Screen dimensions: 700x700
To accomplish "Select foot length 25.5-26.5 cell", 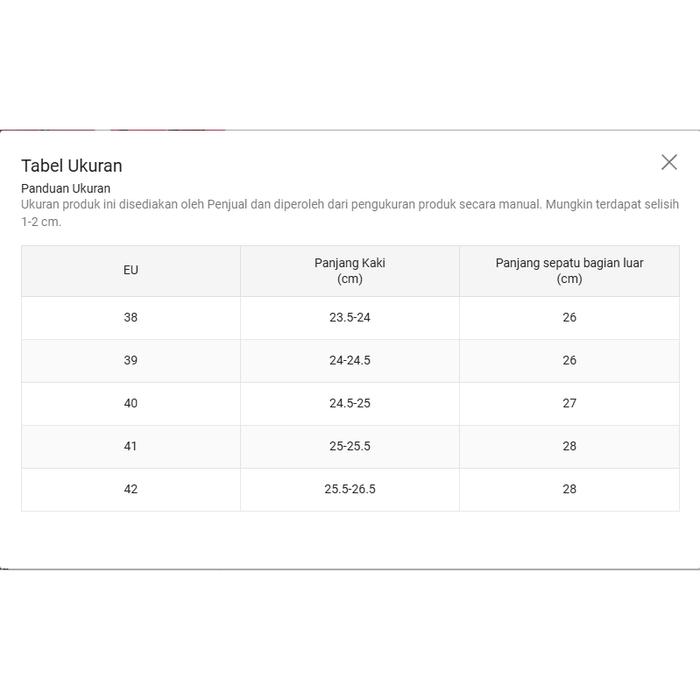I will coord(350,489).
